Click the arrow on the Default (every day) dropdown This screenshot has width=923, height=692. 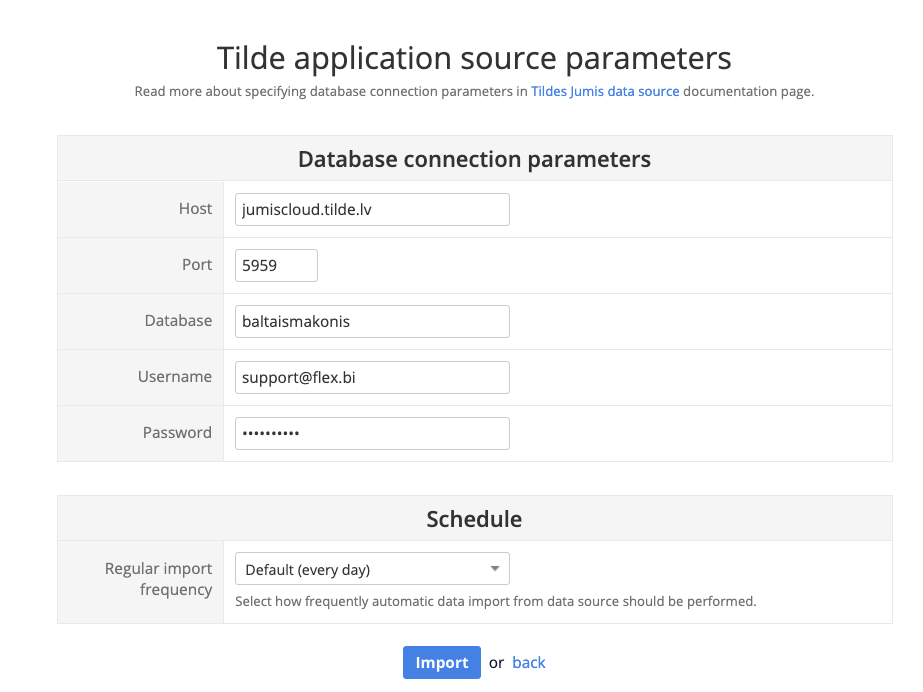[x=494, y=569]
